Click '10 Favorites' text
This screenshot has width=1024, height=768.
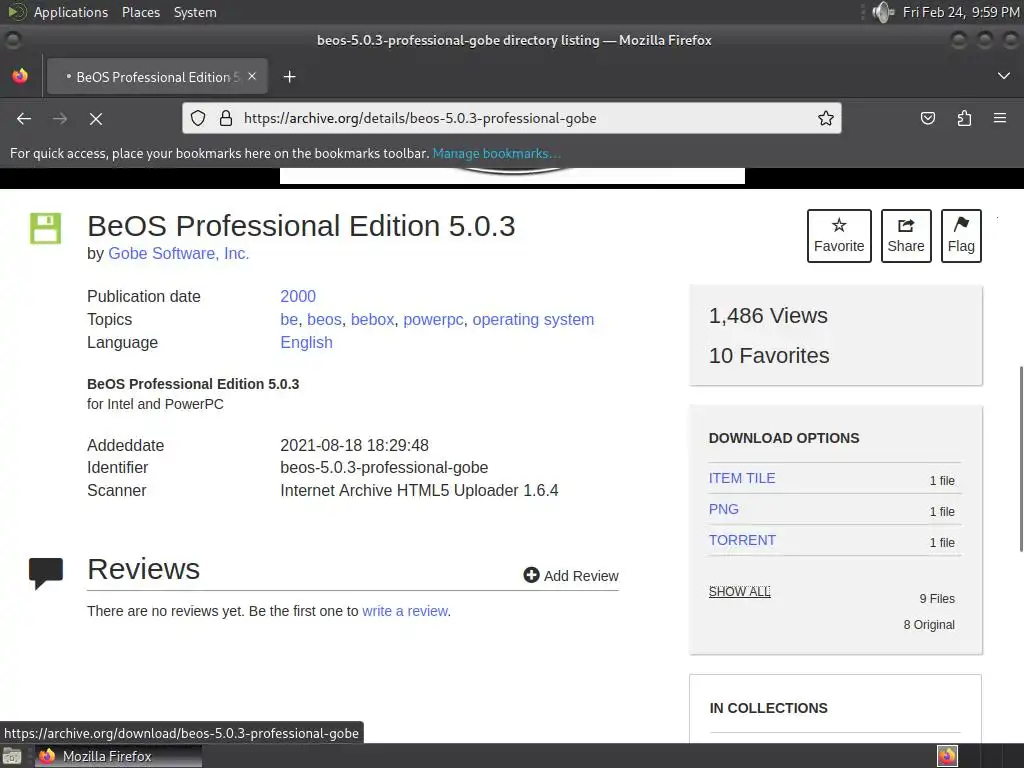pyautogui.click(x=769, y=355)
